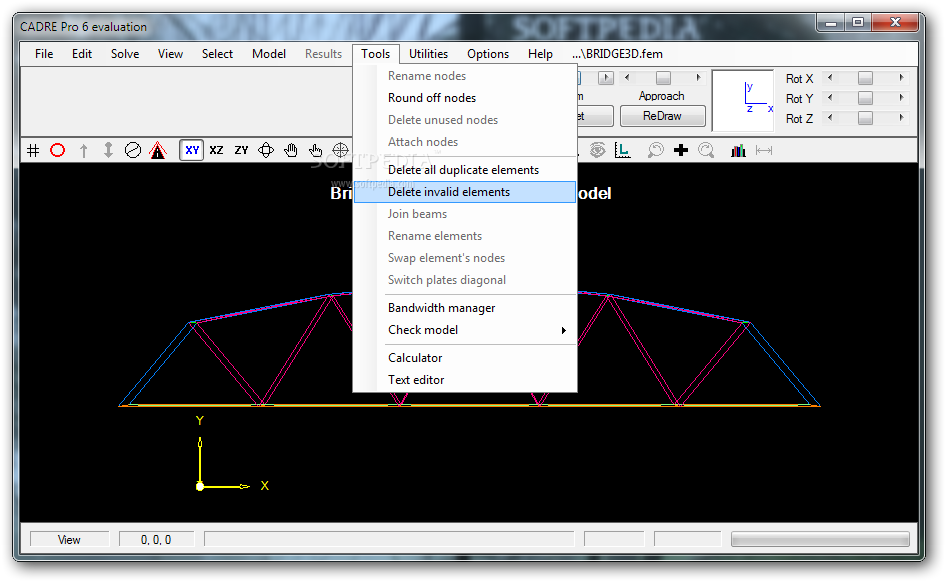The height and width of the screenshot is (582, 946).
Task: Open the Solve menu
Action: [x=125, y=54]
